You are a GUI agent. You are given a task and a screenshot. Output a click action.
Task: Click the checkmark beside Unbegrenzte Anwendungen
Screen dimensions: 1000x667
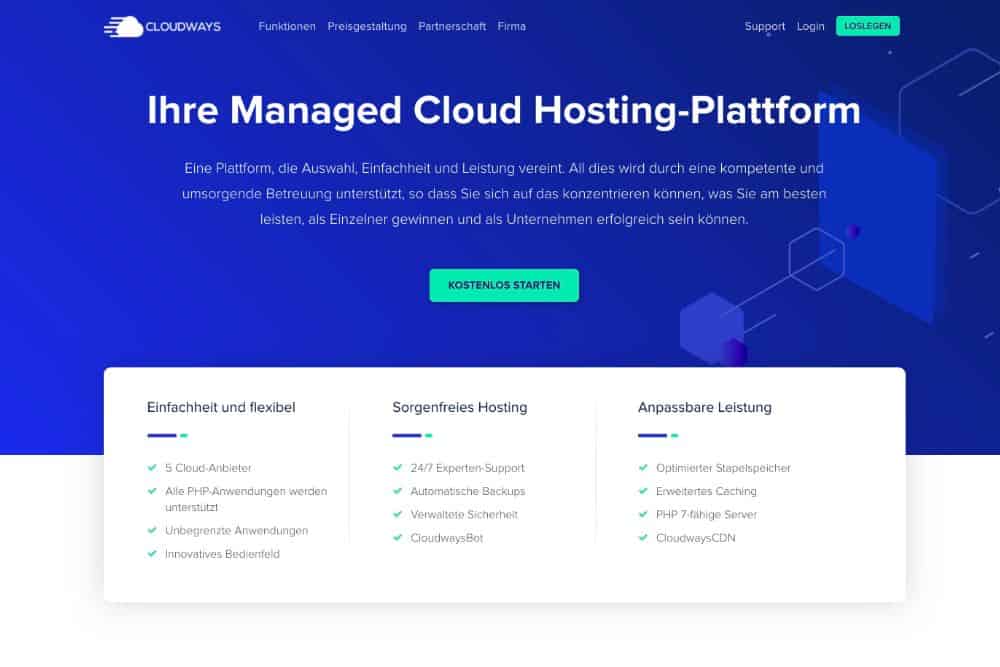coord(152,530)
